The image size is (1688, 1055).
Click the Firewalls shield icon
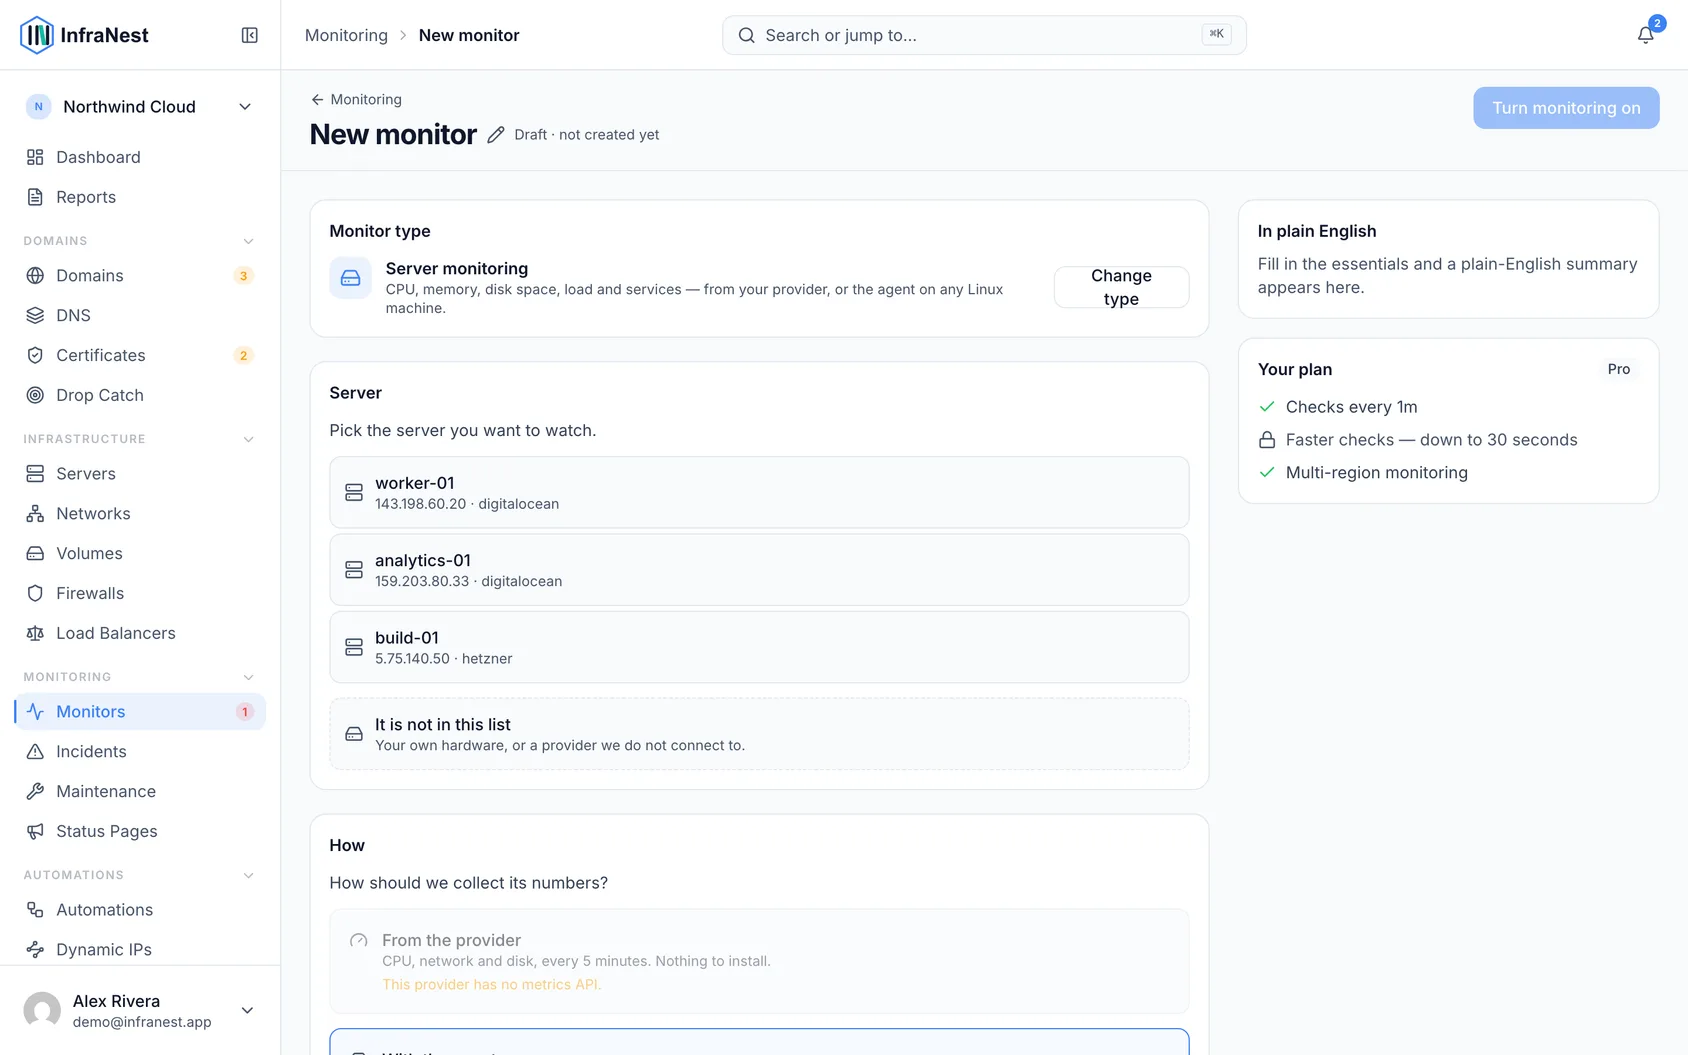point(35,593)
